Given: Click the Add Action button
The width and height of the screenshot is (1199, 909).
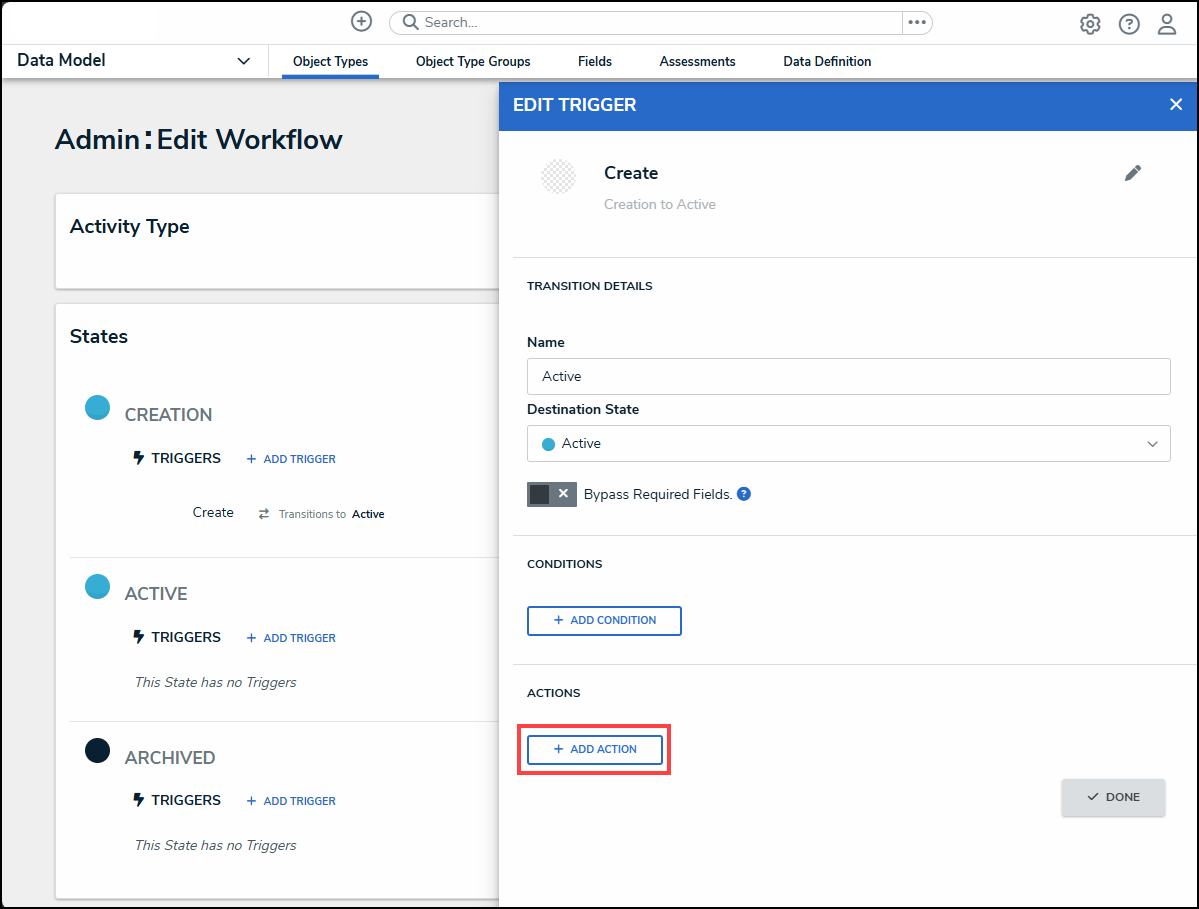Looking at the screenshot, I should (x=595, y=749).
